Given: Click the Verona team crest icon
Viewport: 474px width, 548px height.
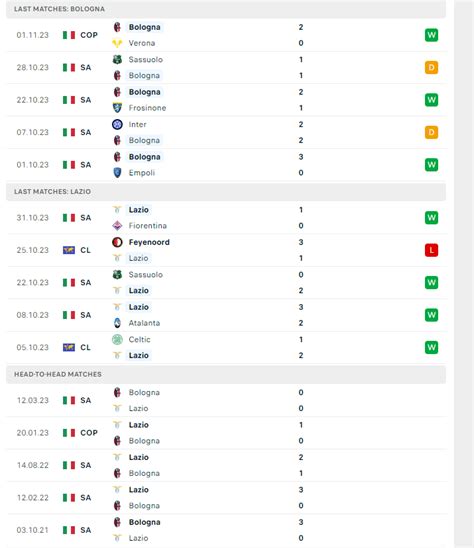Looking at the screenshot, I should click(117, 43).
